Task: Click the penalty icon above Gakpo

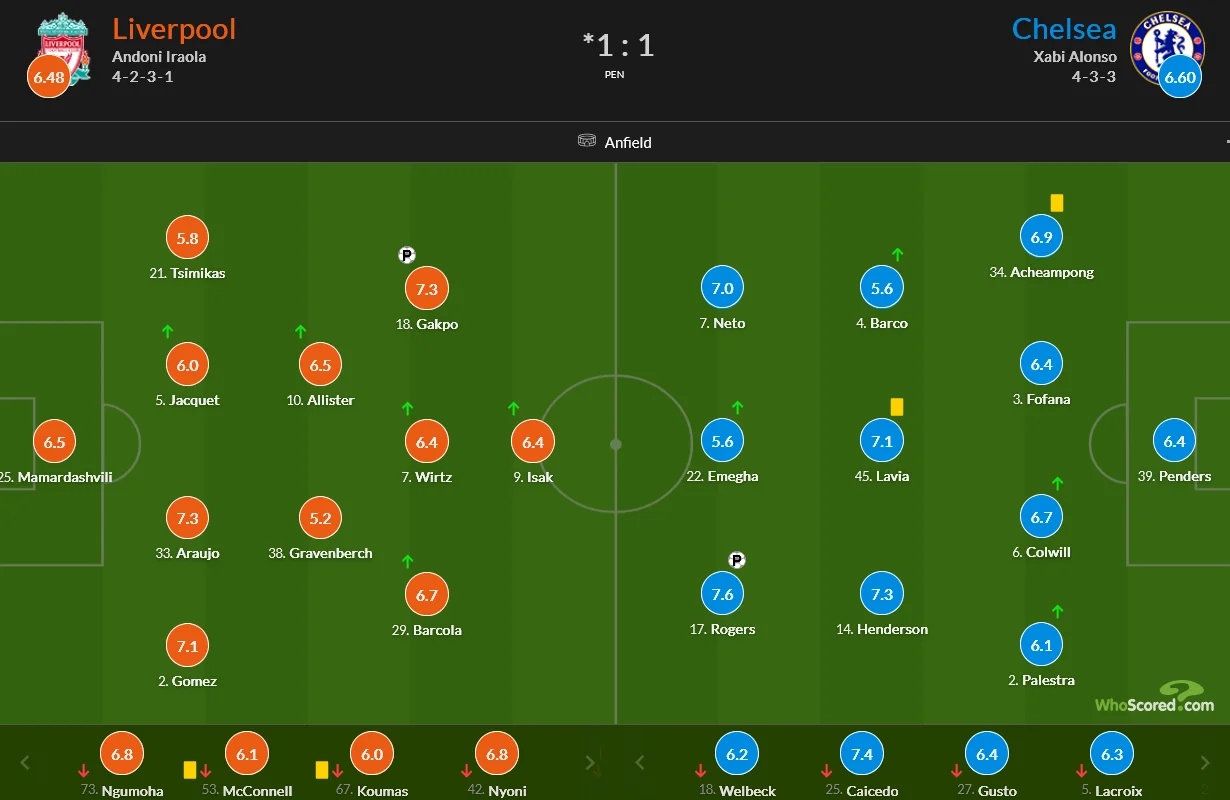Action: 406,255
